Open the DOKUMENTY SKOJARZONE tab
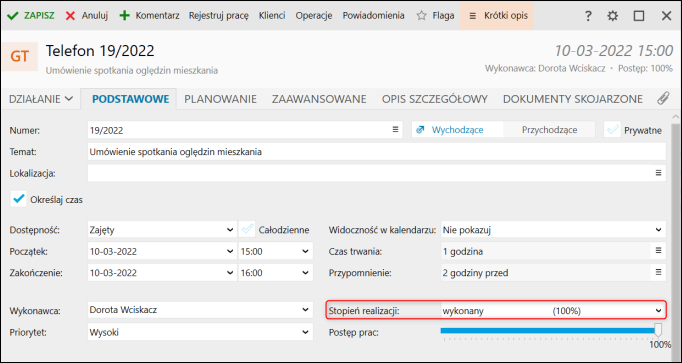682x363 pixels. (573, 99)
